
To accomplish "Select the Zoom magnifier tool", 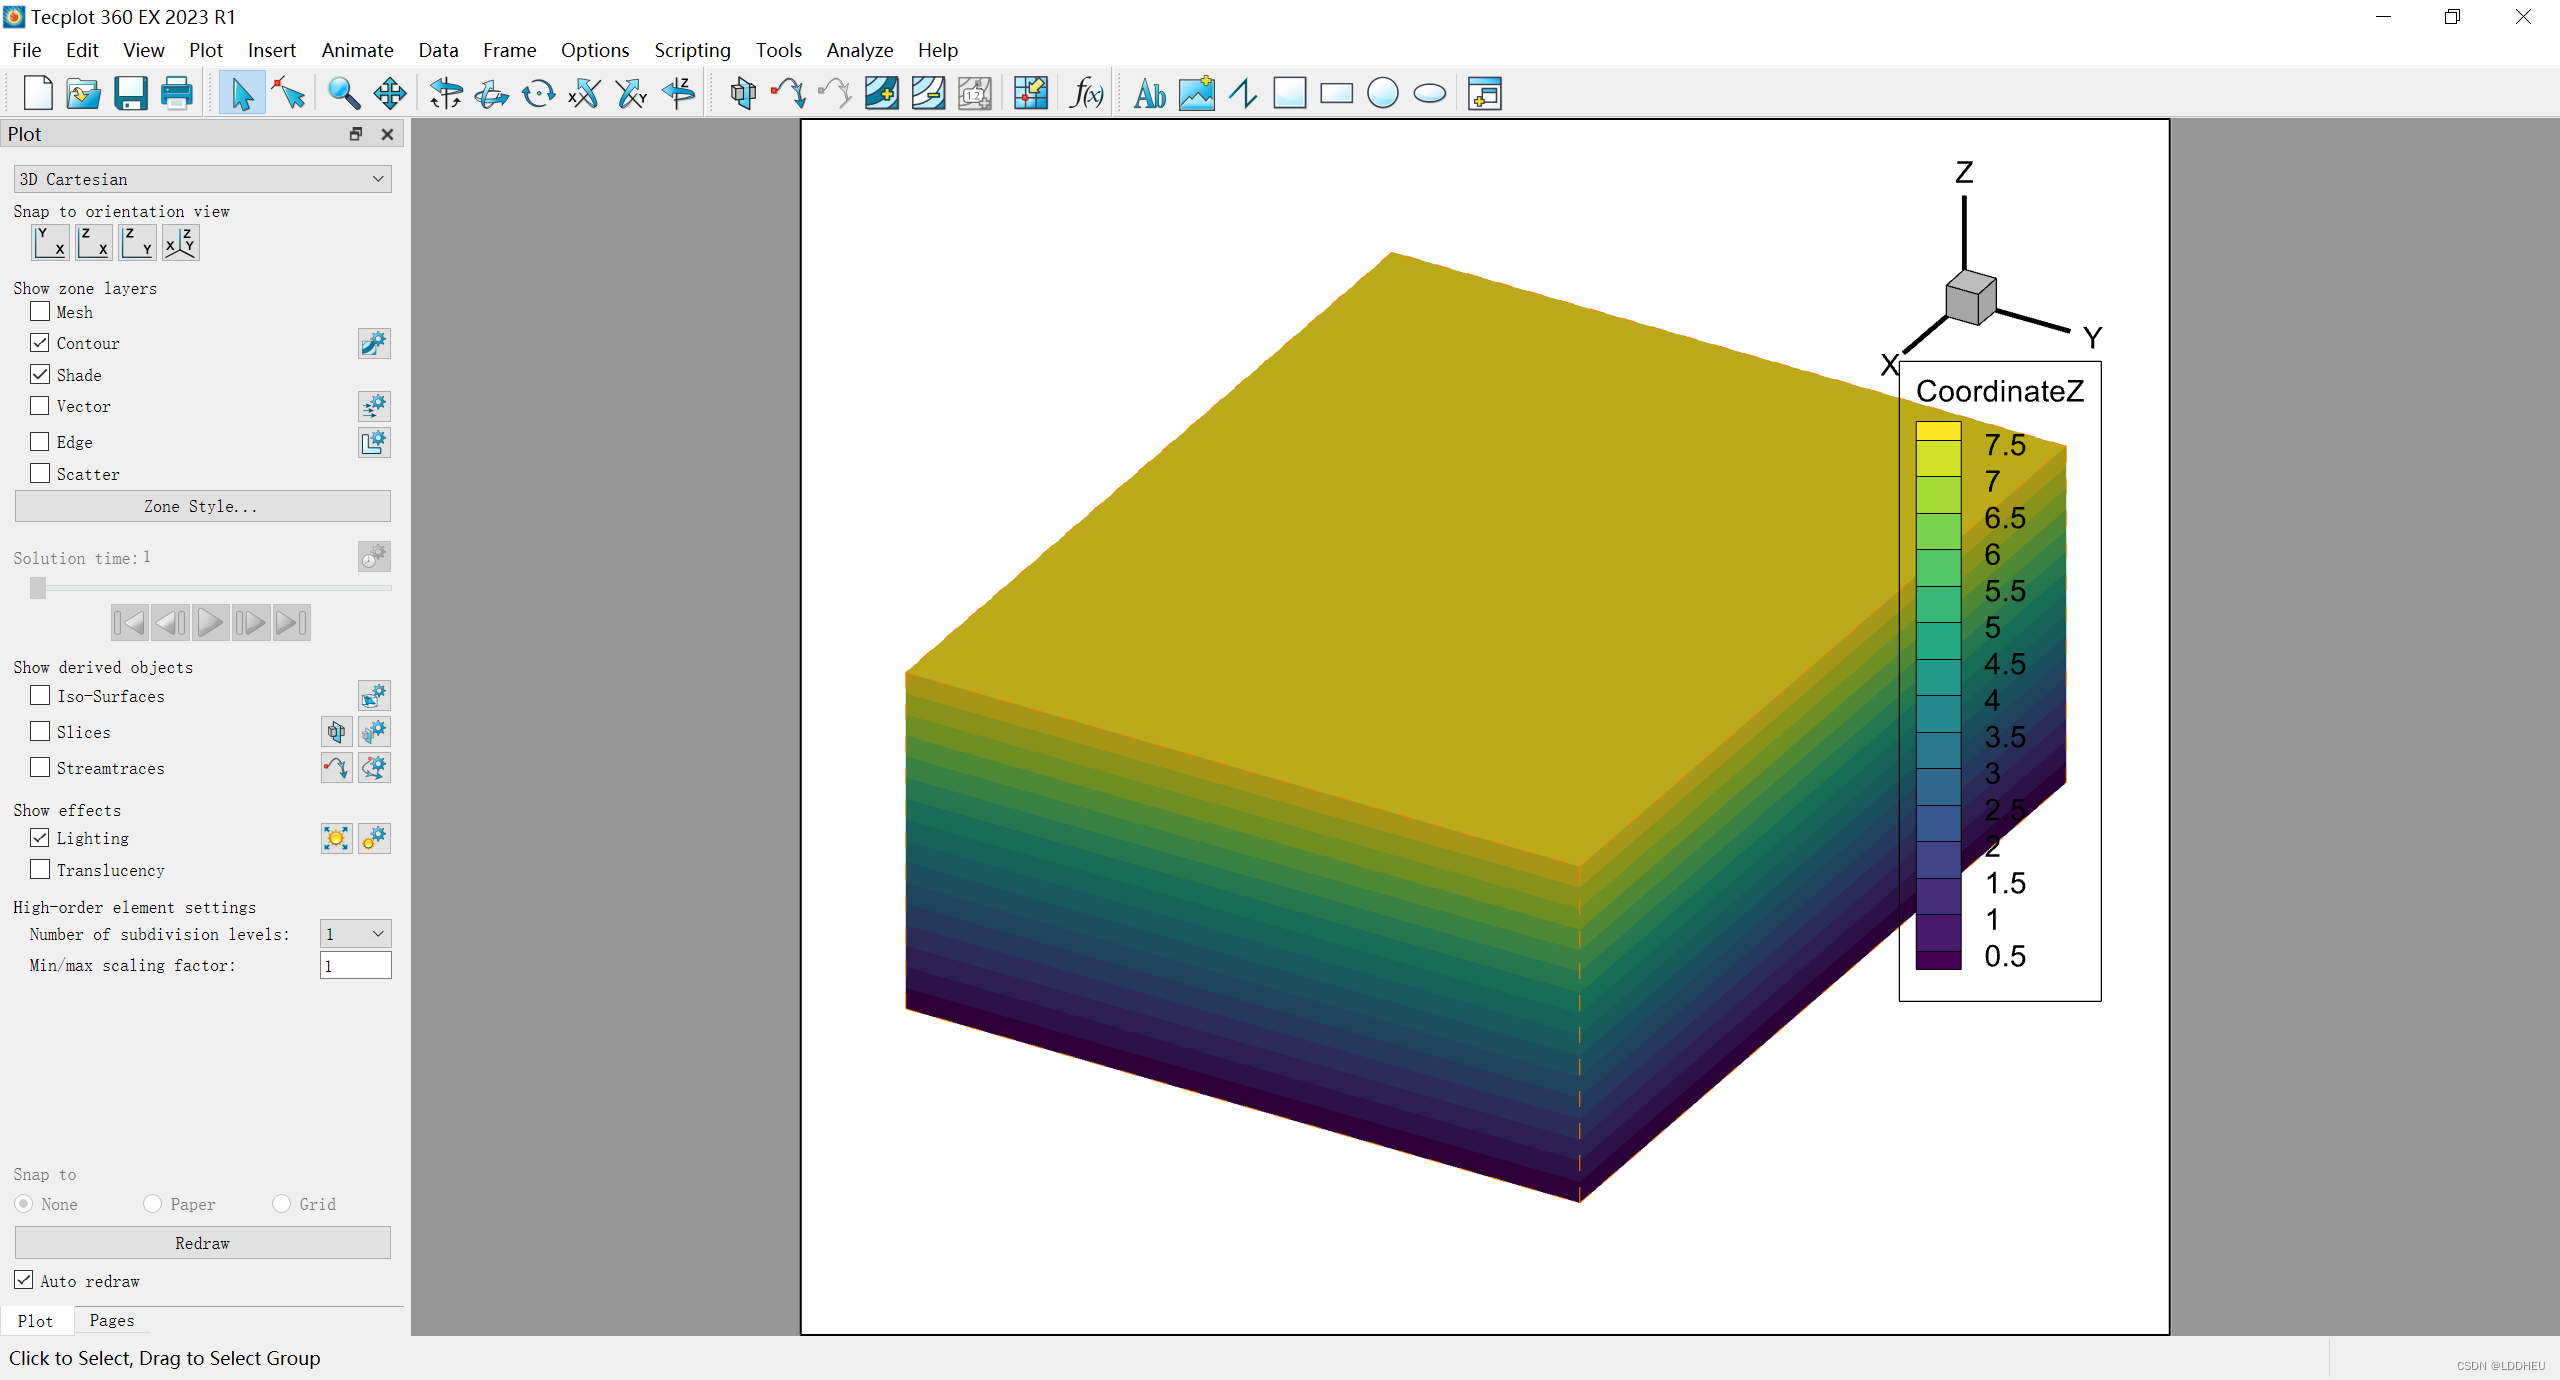I will point(343,94).
